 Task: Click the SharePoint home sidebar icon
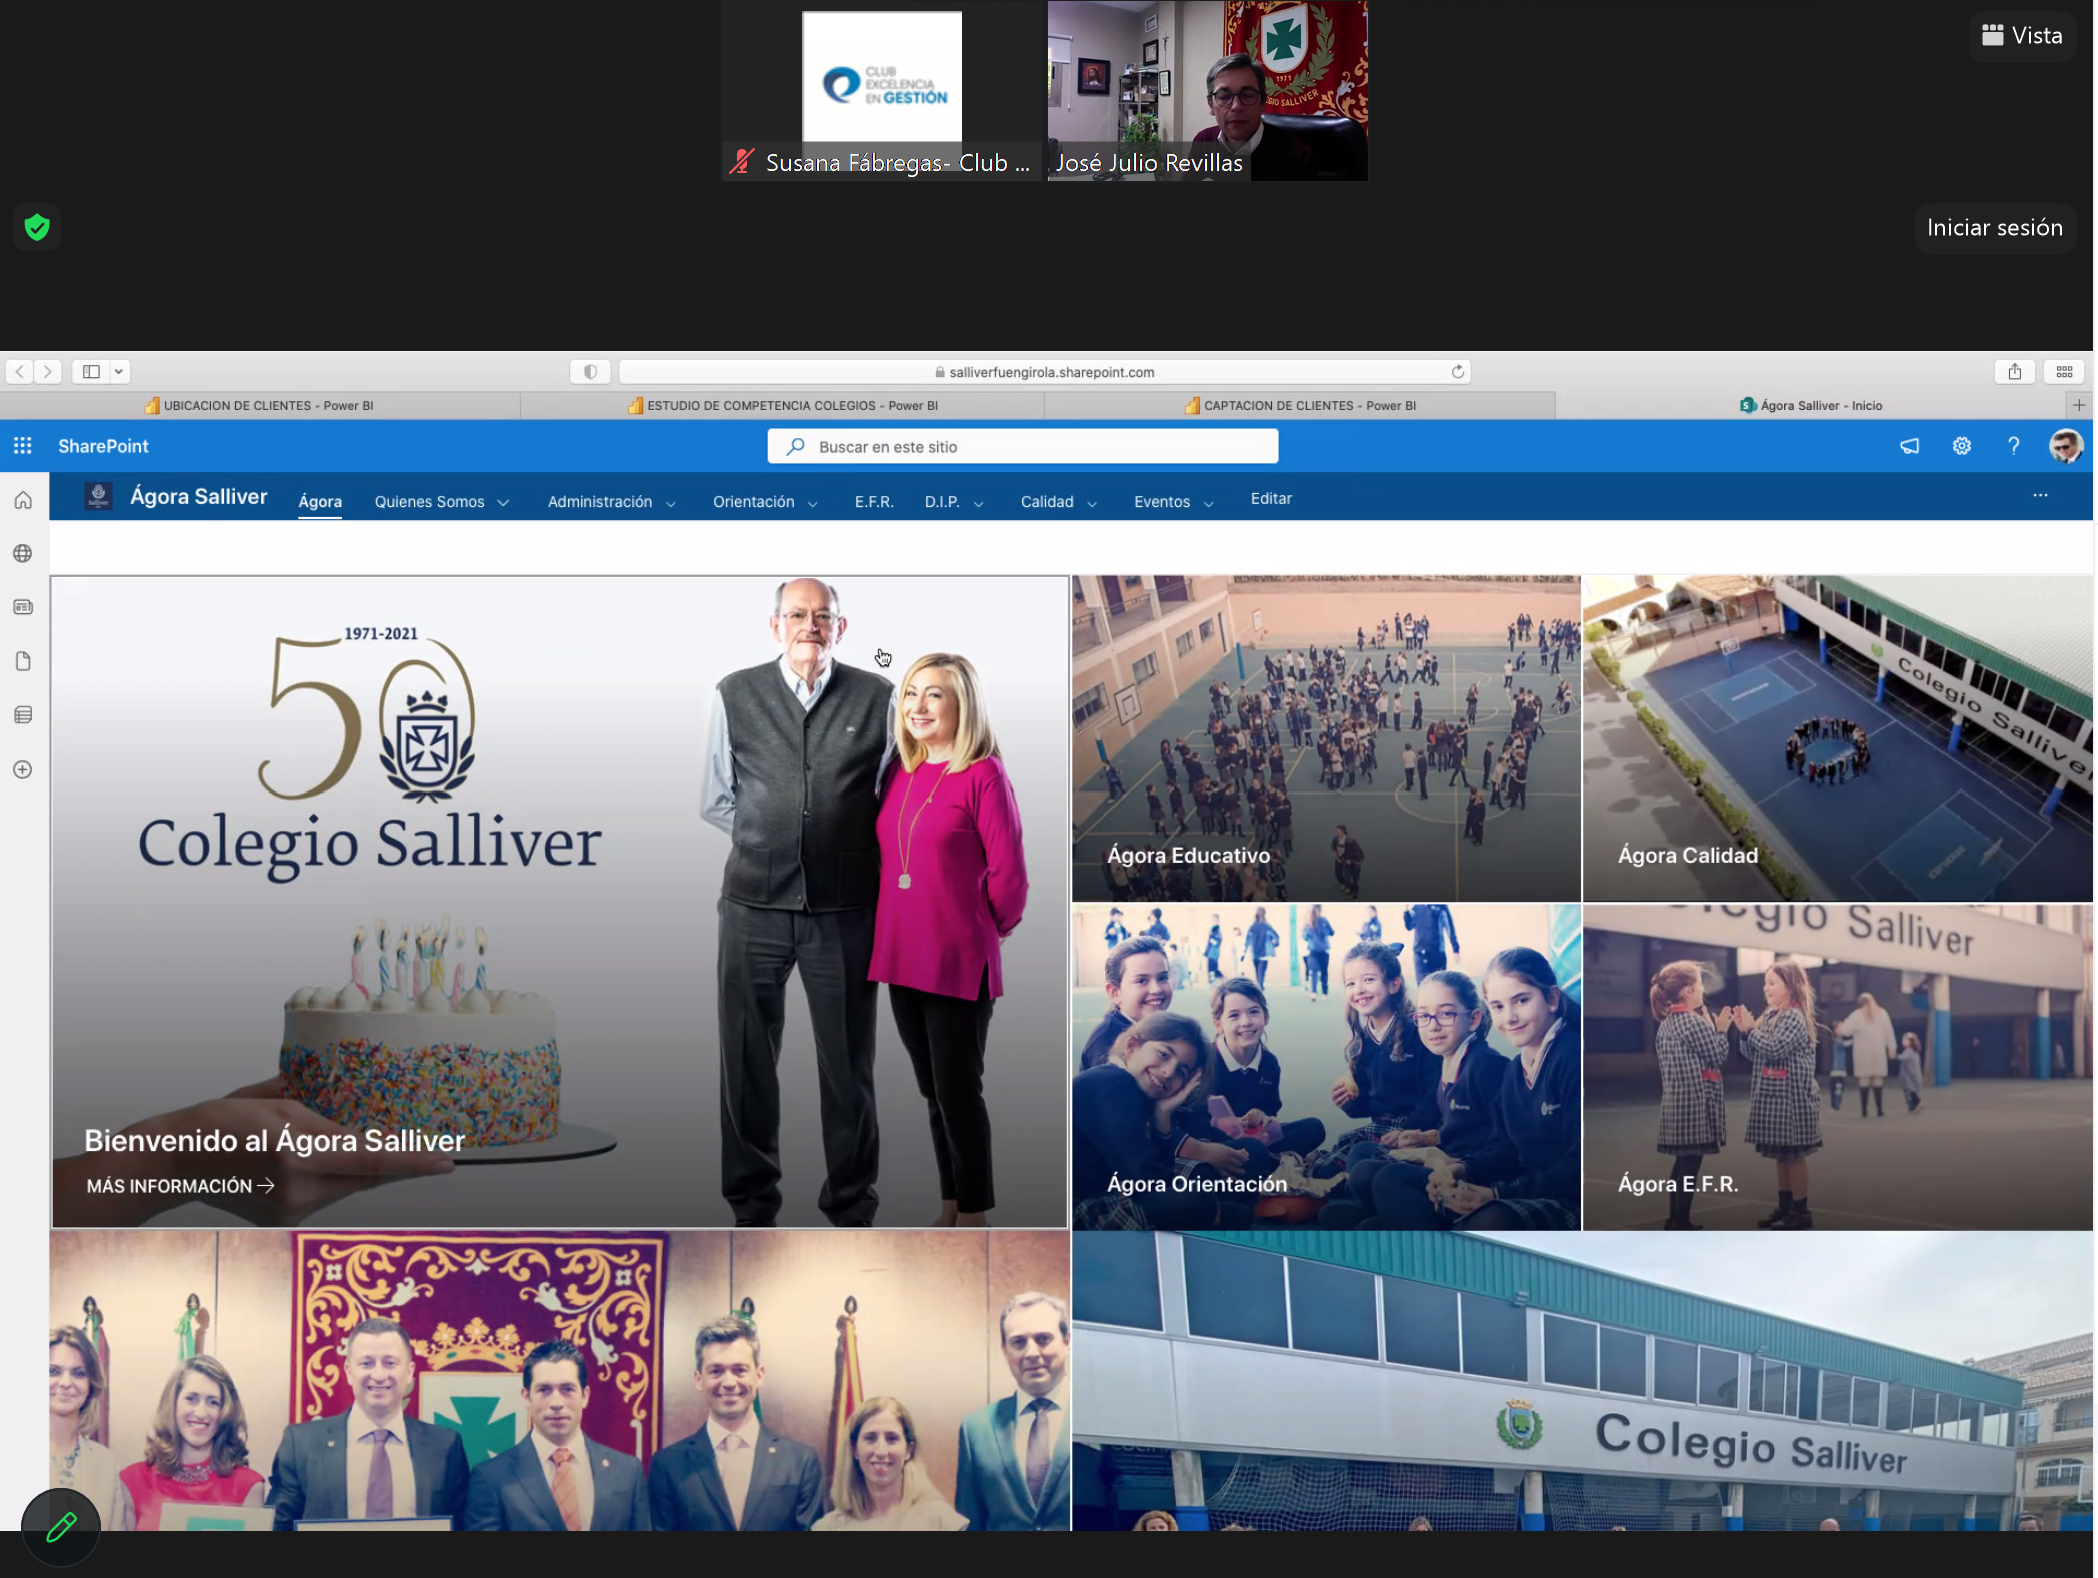(x=23, y=500)
